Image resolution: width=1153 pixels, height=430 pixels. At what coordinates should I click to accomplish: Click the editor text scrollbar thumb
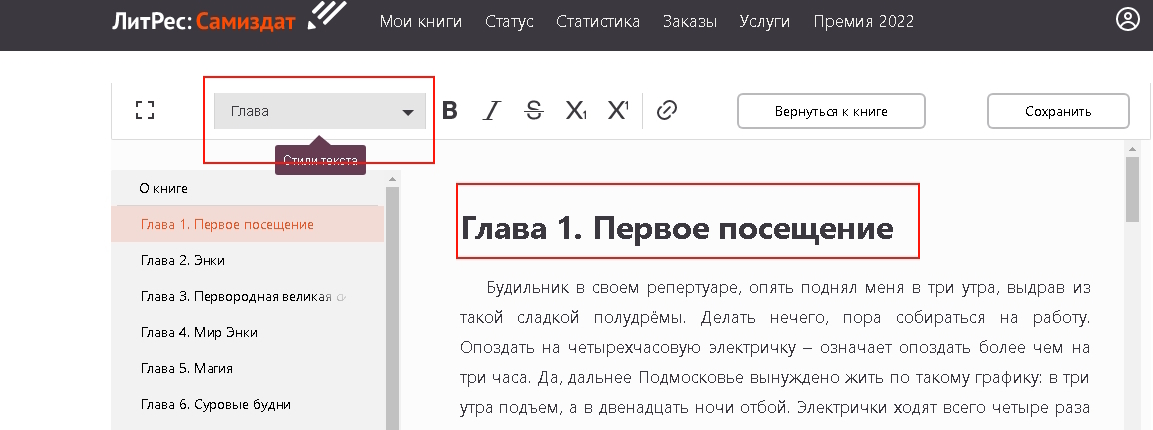click(x=1132, y=189)
